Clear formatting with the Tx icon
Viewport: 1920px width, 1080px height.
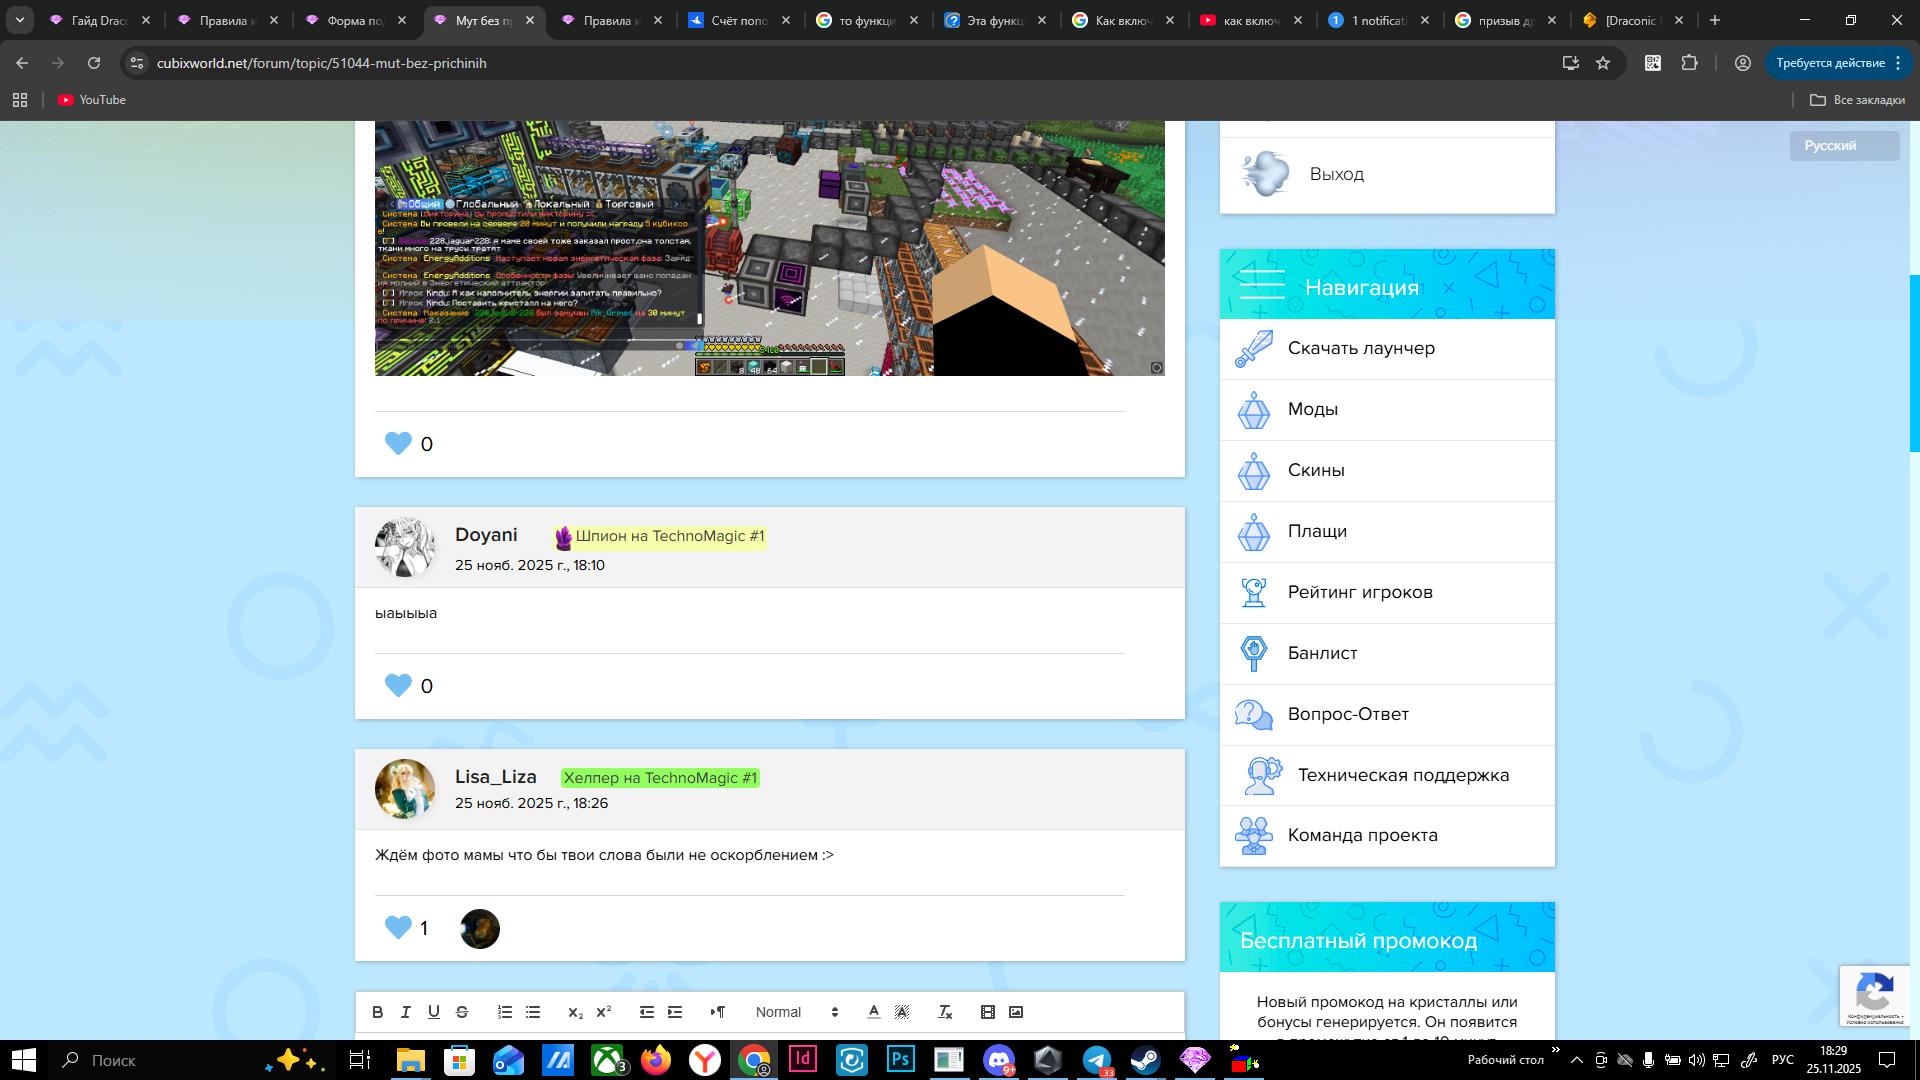(945, 1012)
